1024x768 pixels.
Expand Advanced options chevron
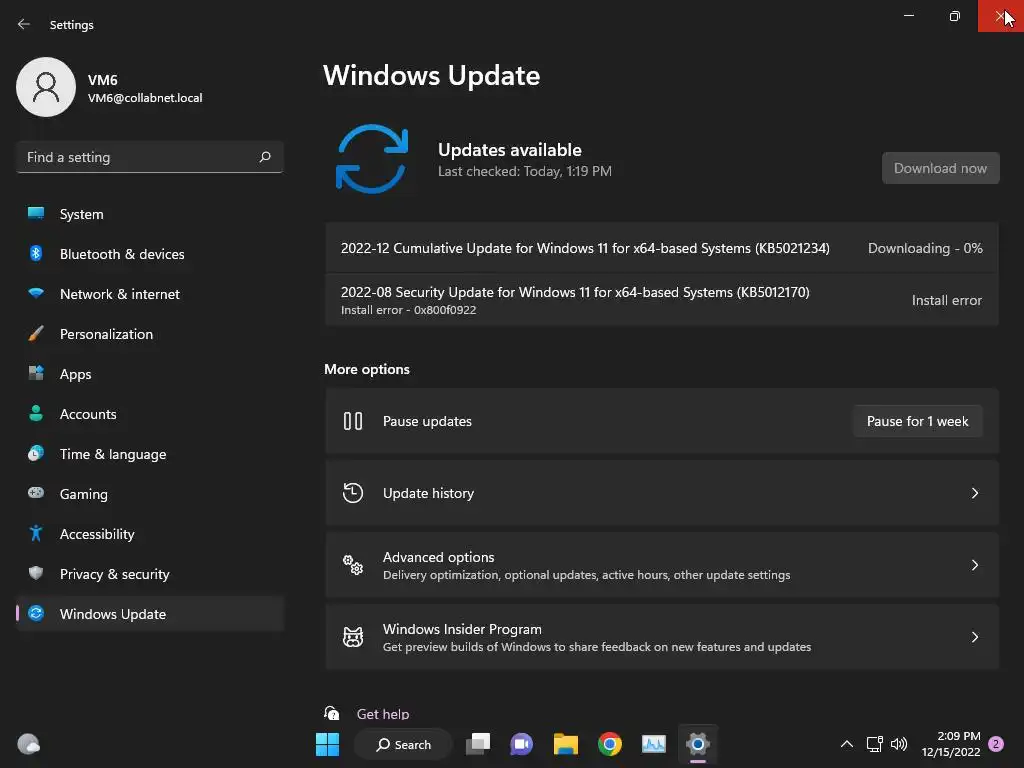974,565
